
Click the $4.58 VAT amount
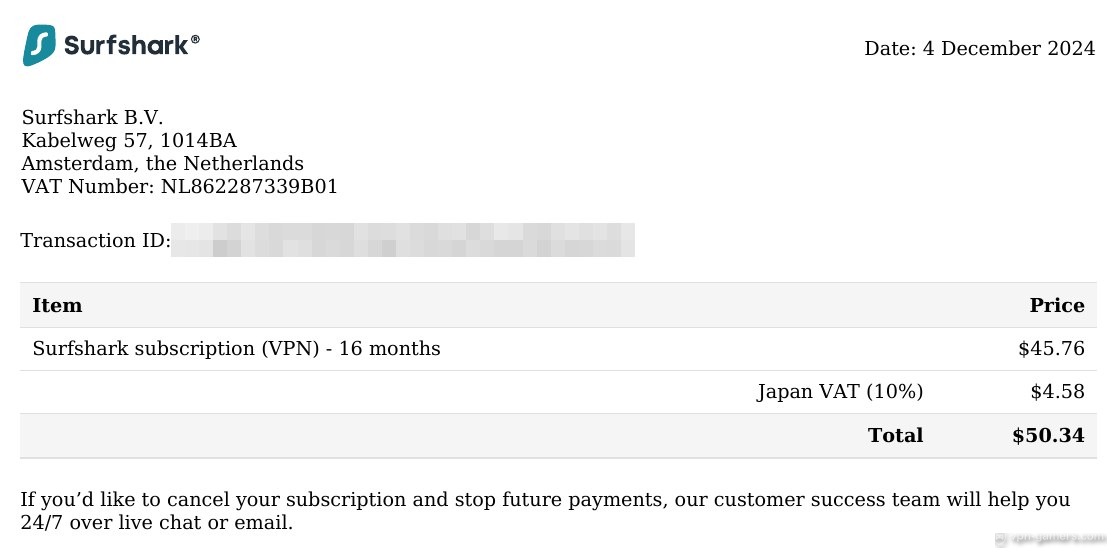[1058, 392]
